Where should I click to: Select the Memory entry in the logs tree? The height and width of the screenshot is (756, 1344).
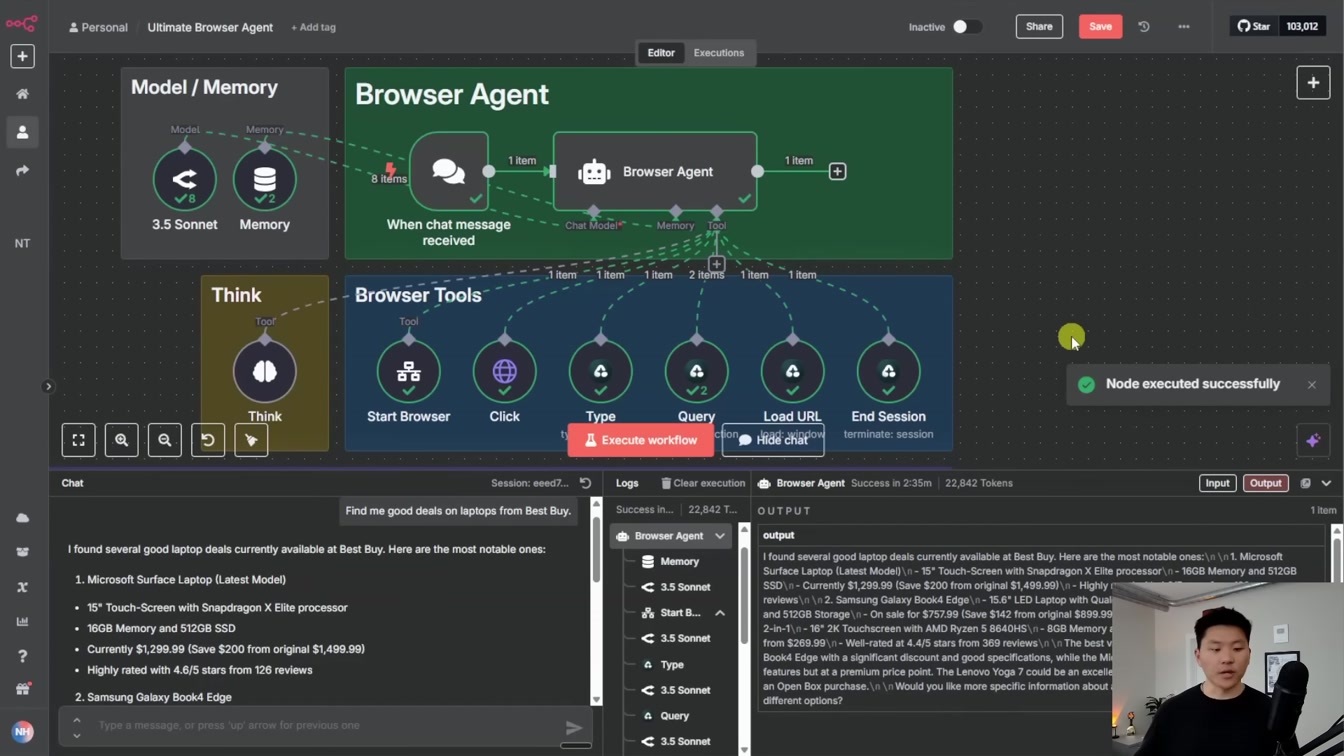pyautogui.click(x=679, y=562)
